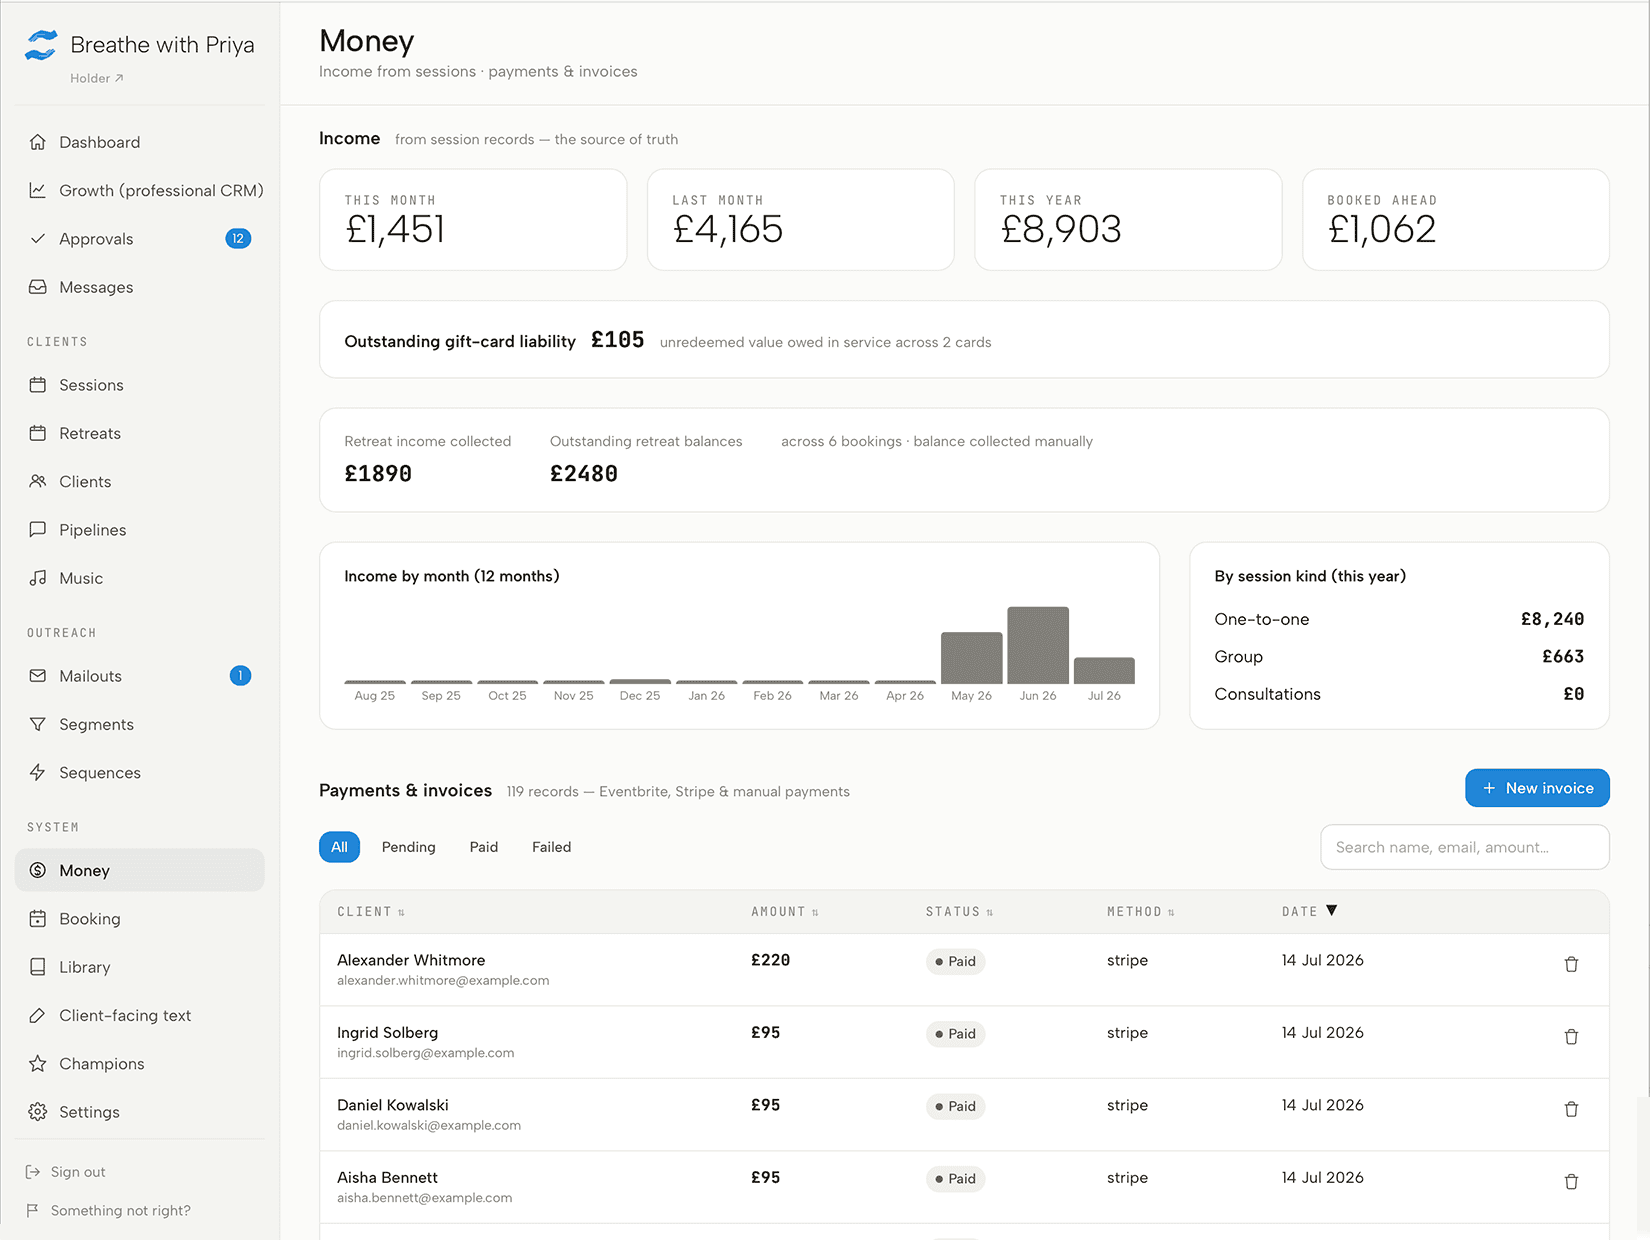Click the Music note icon
The height and width of the screenshot is (1240, 1650).
pyautogui.click(x=38, y=578)
